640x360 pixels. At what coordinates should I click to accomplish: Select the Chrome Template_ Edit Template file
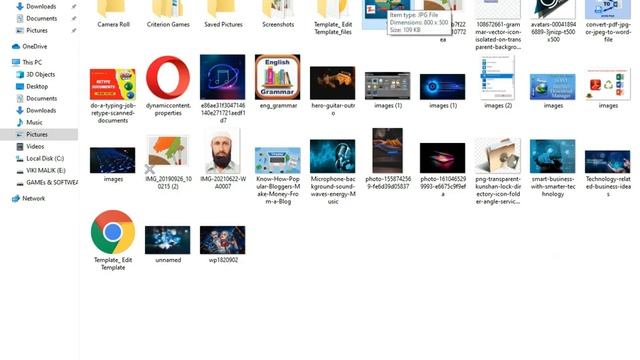click(x=113, y=240)
